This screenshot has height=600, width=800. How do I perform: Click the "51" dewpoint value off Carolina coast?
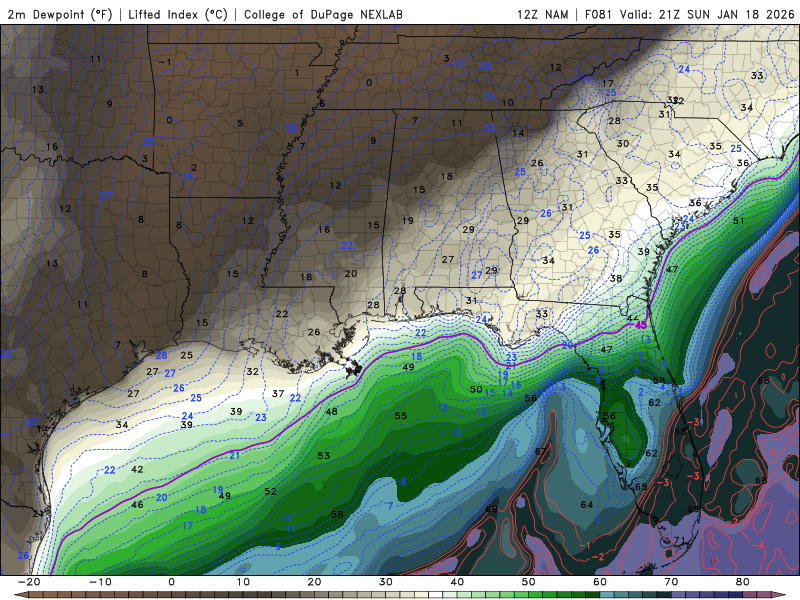[x=738, y=220]
